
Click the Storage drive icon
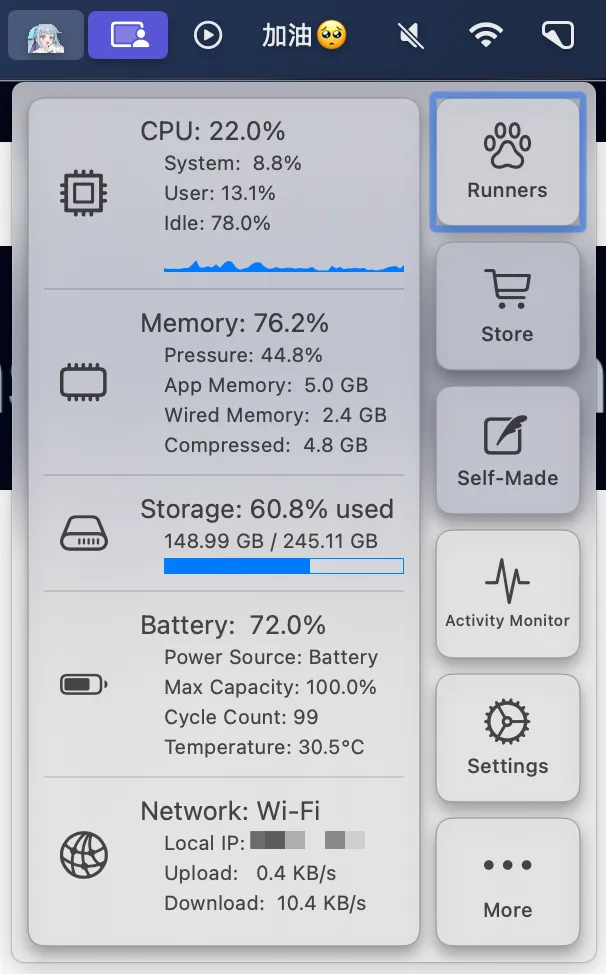pyautogui.click(x=84, y=533)
